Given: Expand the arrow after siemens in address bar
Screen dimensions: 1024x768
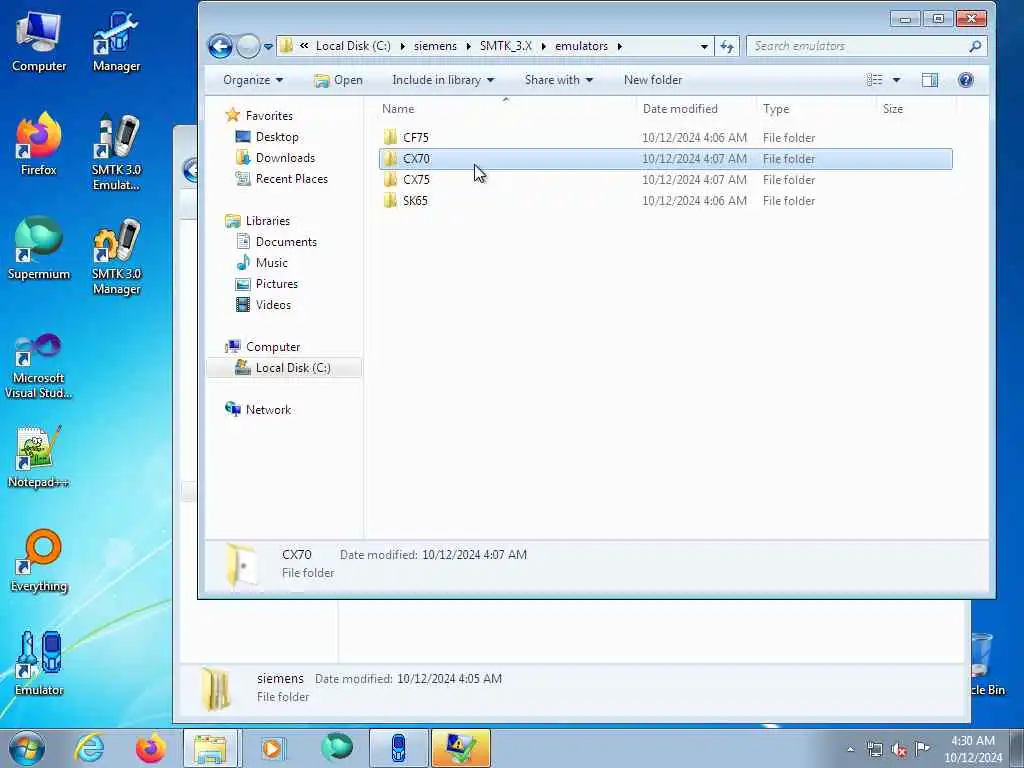Looking at the screenshot, I should tap(468, 46).
